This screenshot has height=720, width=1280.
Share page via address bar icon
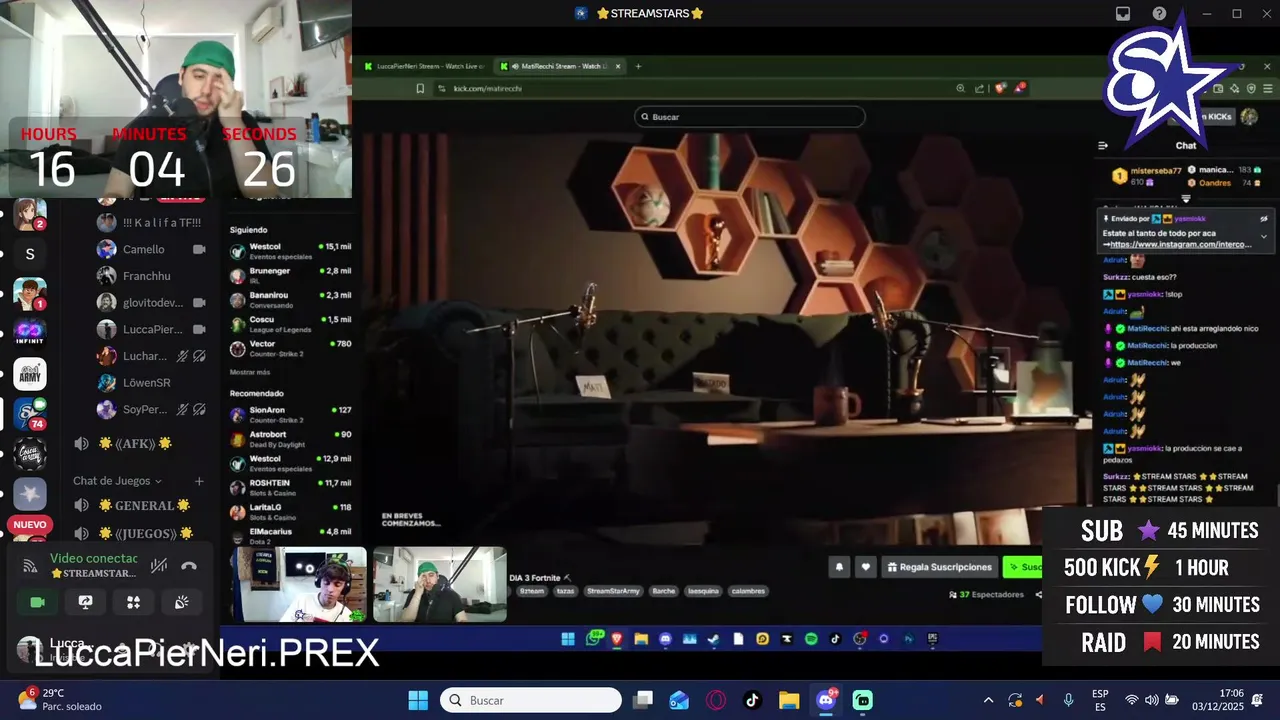point(980,88)
